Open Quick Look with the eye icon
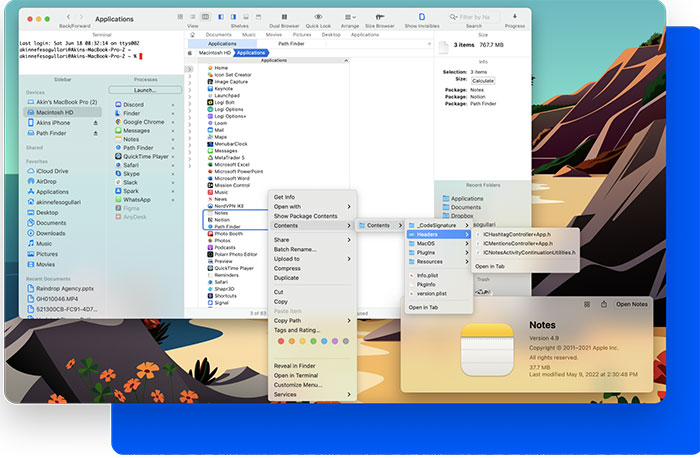700x458 pixels. (x=318, y=17)
